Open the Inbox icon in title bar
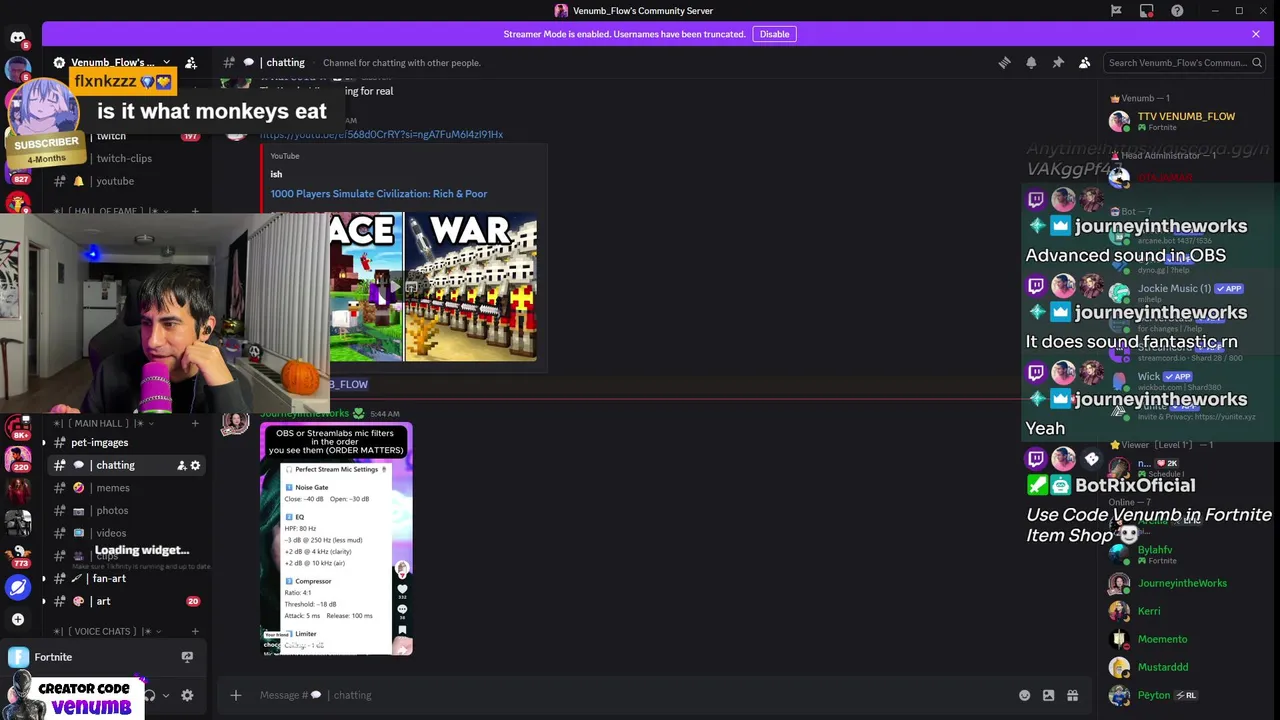 1147,11
